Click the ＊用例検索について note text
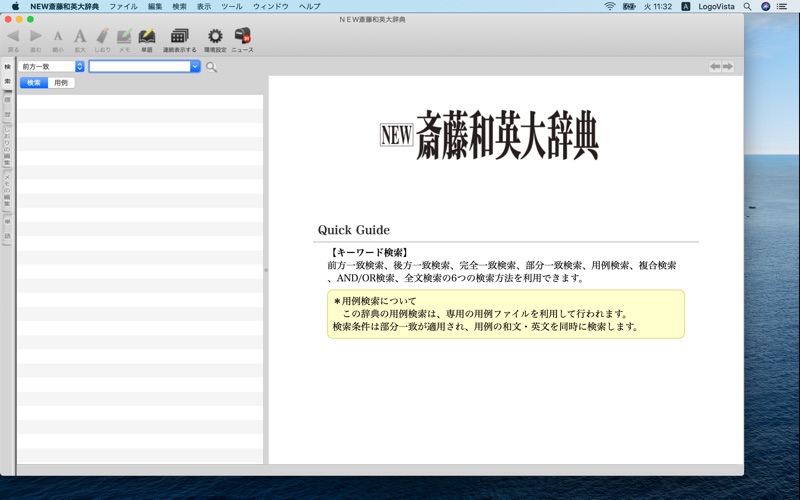This screenshot has width=800, height=500. 375,301
